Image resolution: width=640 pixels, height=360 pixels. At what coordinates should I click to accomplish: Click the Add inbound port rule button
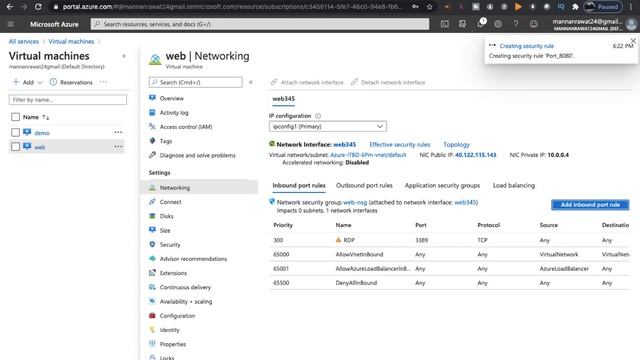click(x=590, y=204)
